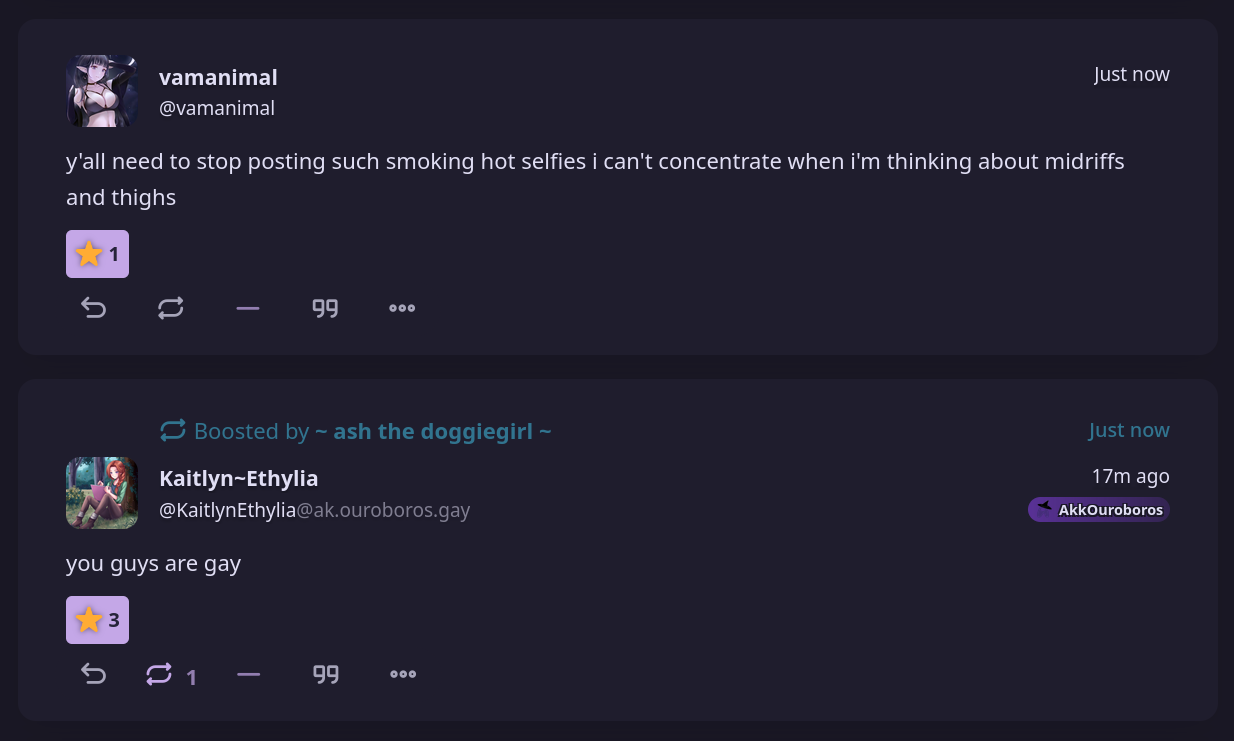This screenshot has height=741, width=1234.
Task: Open more options on vamanimal's post
Action: [402, 308]
